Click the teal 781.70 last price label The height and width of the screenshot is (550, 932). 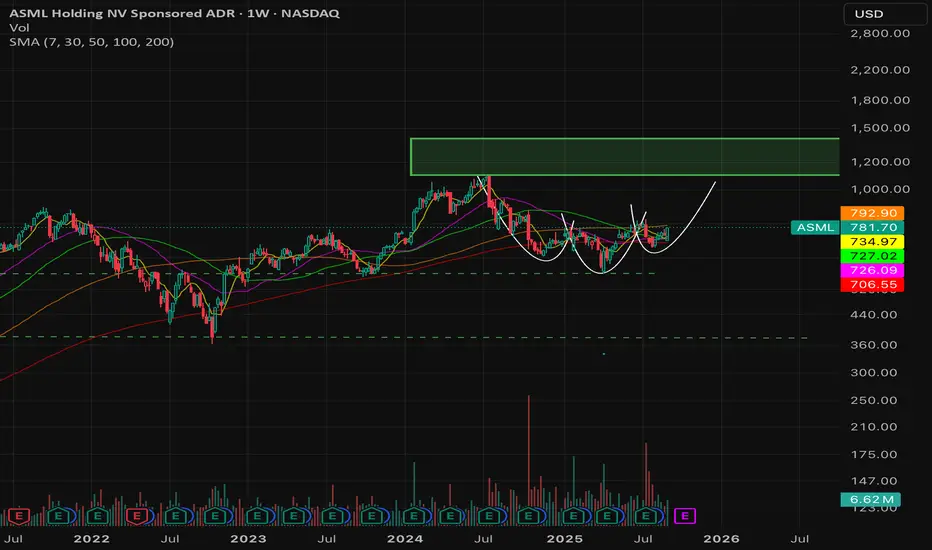point(872,227)
